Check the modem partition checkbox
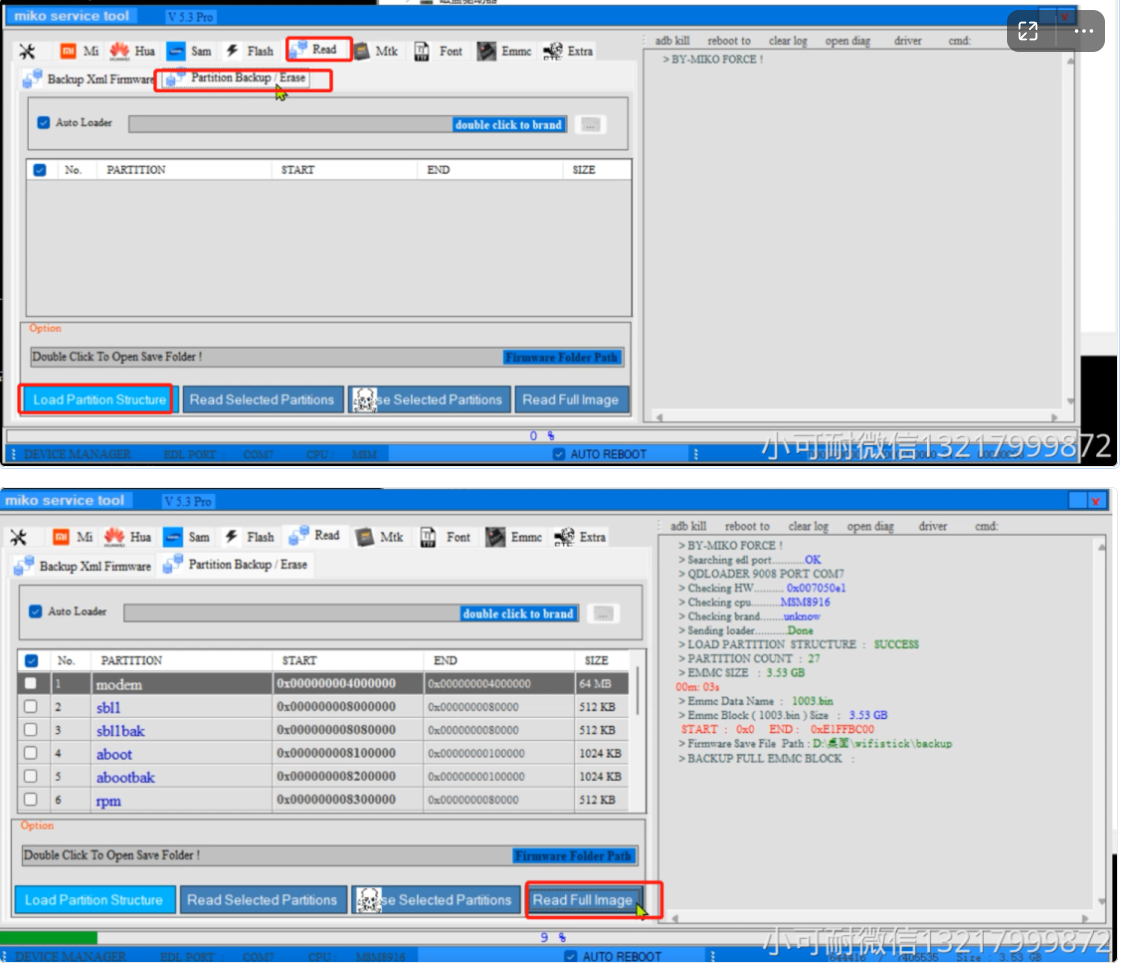 (31, 684)
